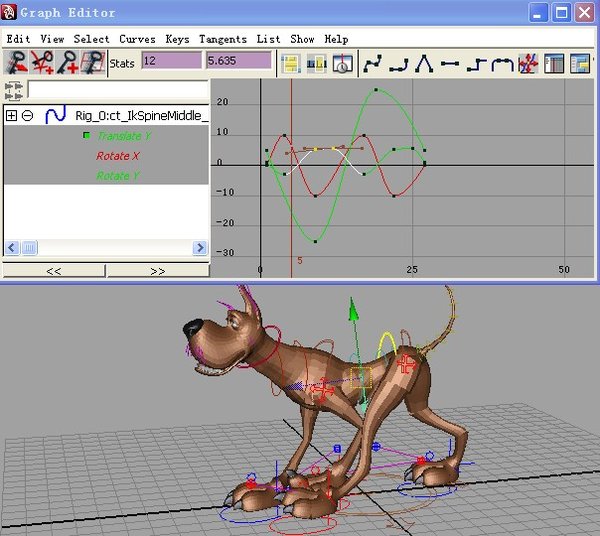
Task: Click the outliner horizontal scrollbar thumb
Action: click(x=29, y=248)
